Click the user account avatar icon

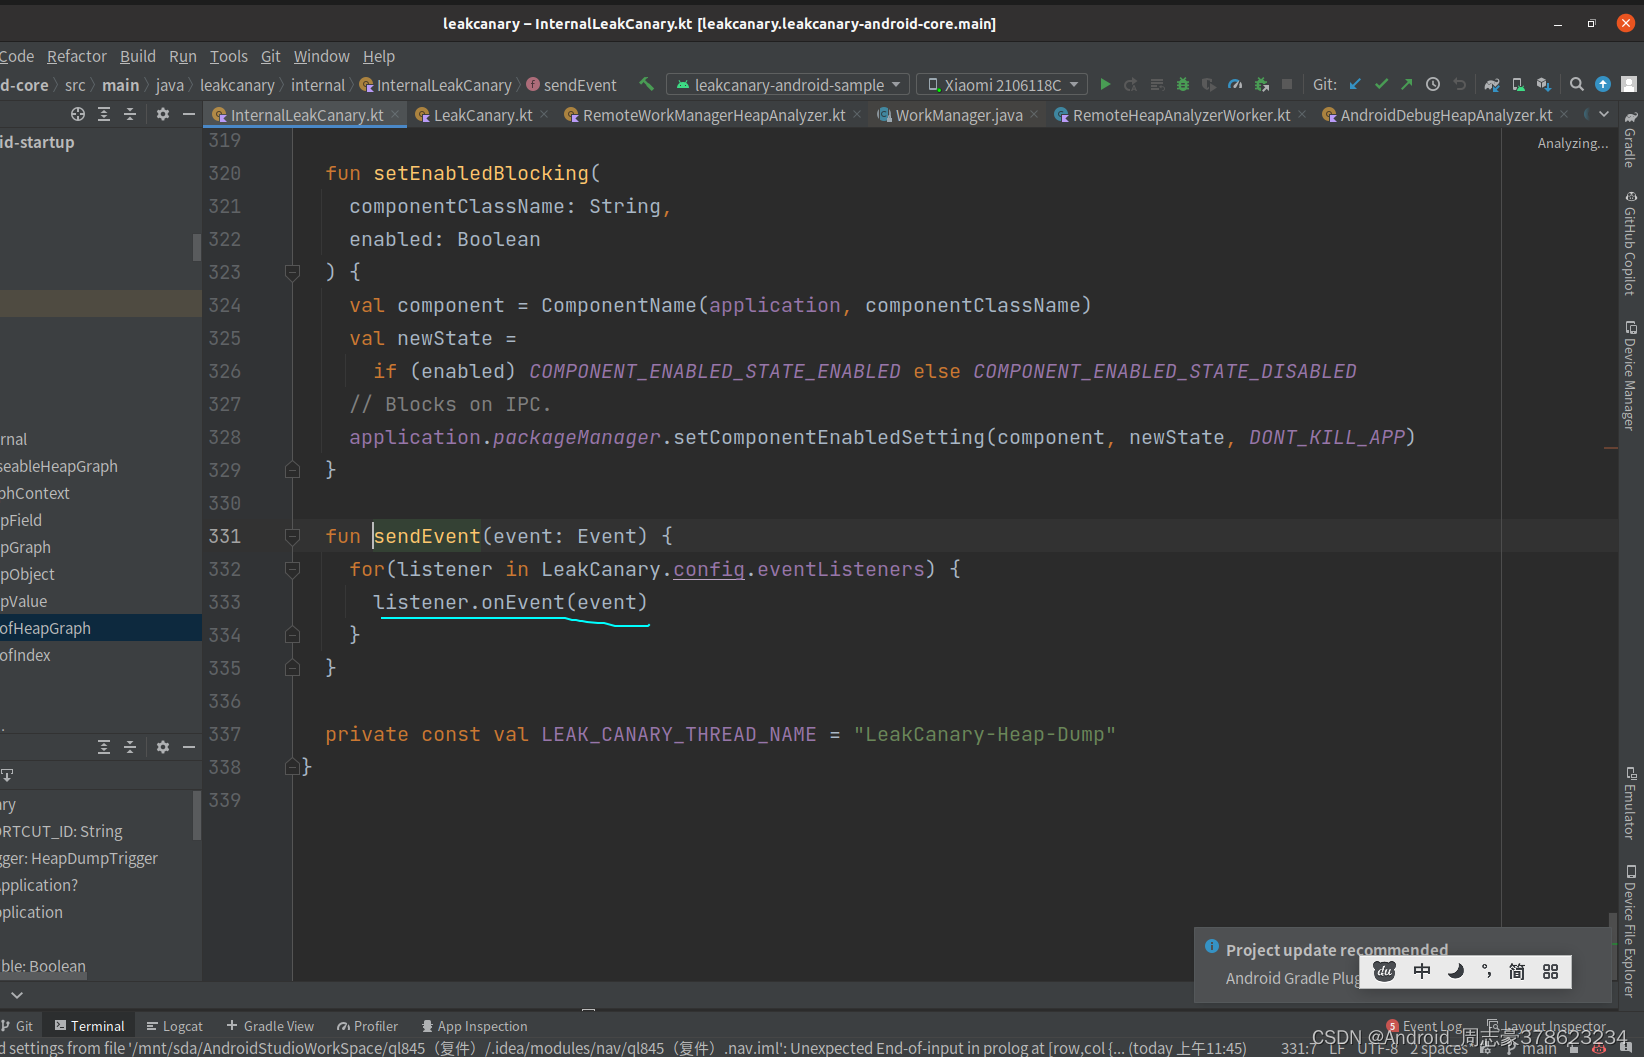(x=1629, y=85)
